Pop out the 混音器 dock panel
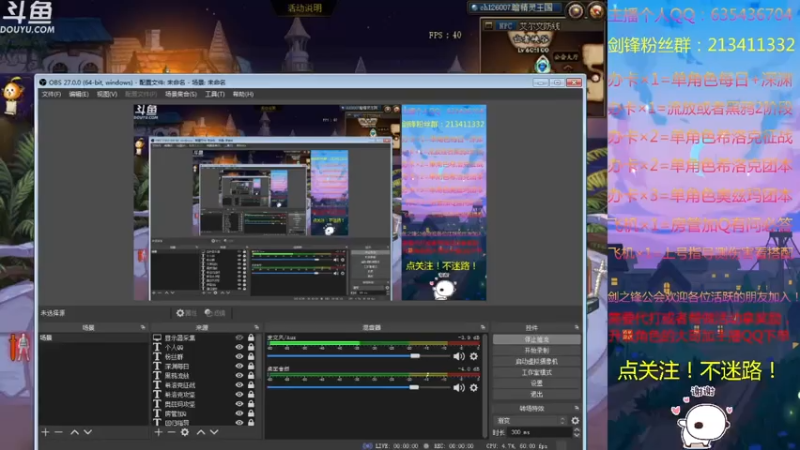The image size is (800, 450). click(483, 327)
